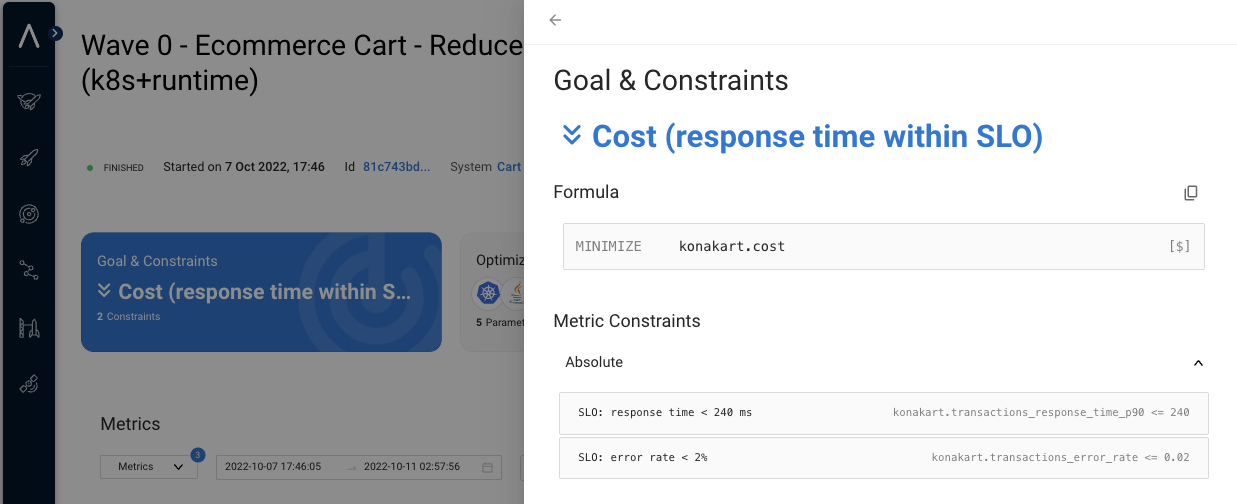Open the connected nodes icon in sidebar

(x=28, y=270)
